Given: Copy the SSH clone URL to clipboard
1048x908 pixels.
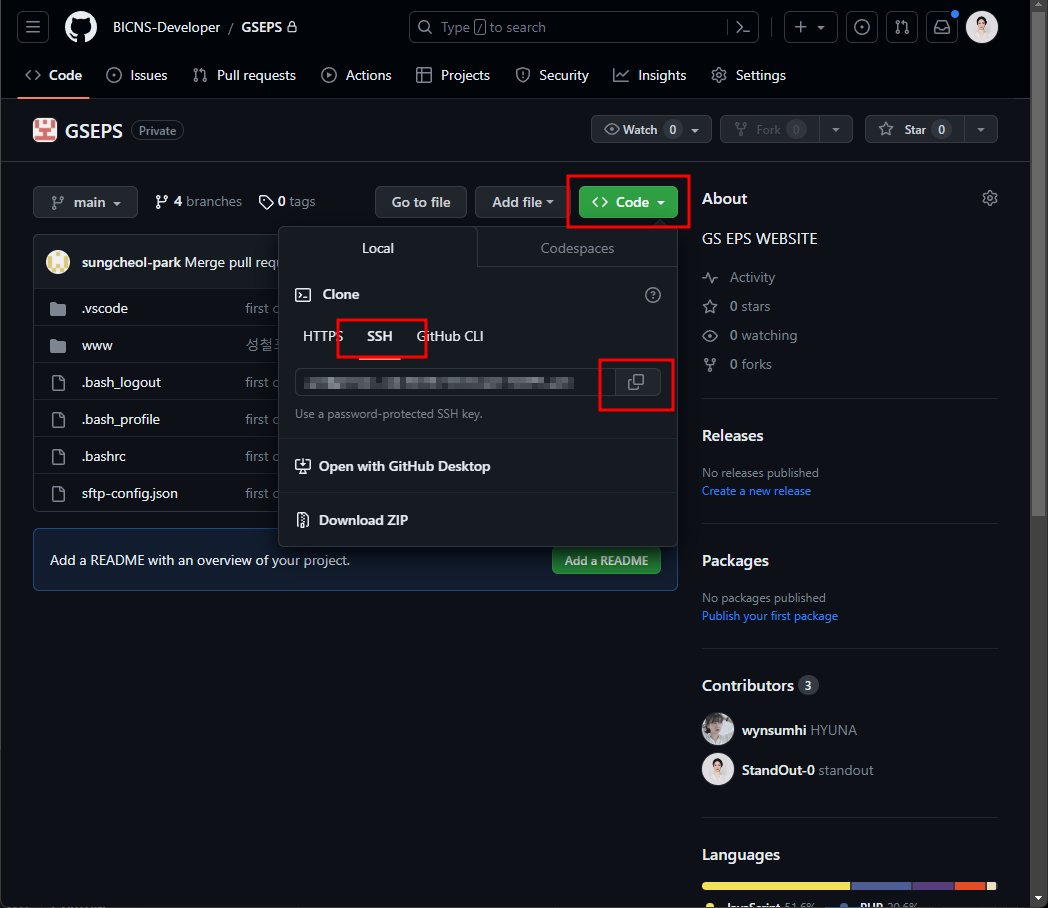Looking at the screenshot, I should coord(636,382).
